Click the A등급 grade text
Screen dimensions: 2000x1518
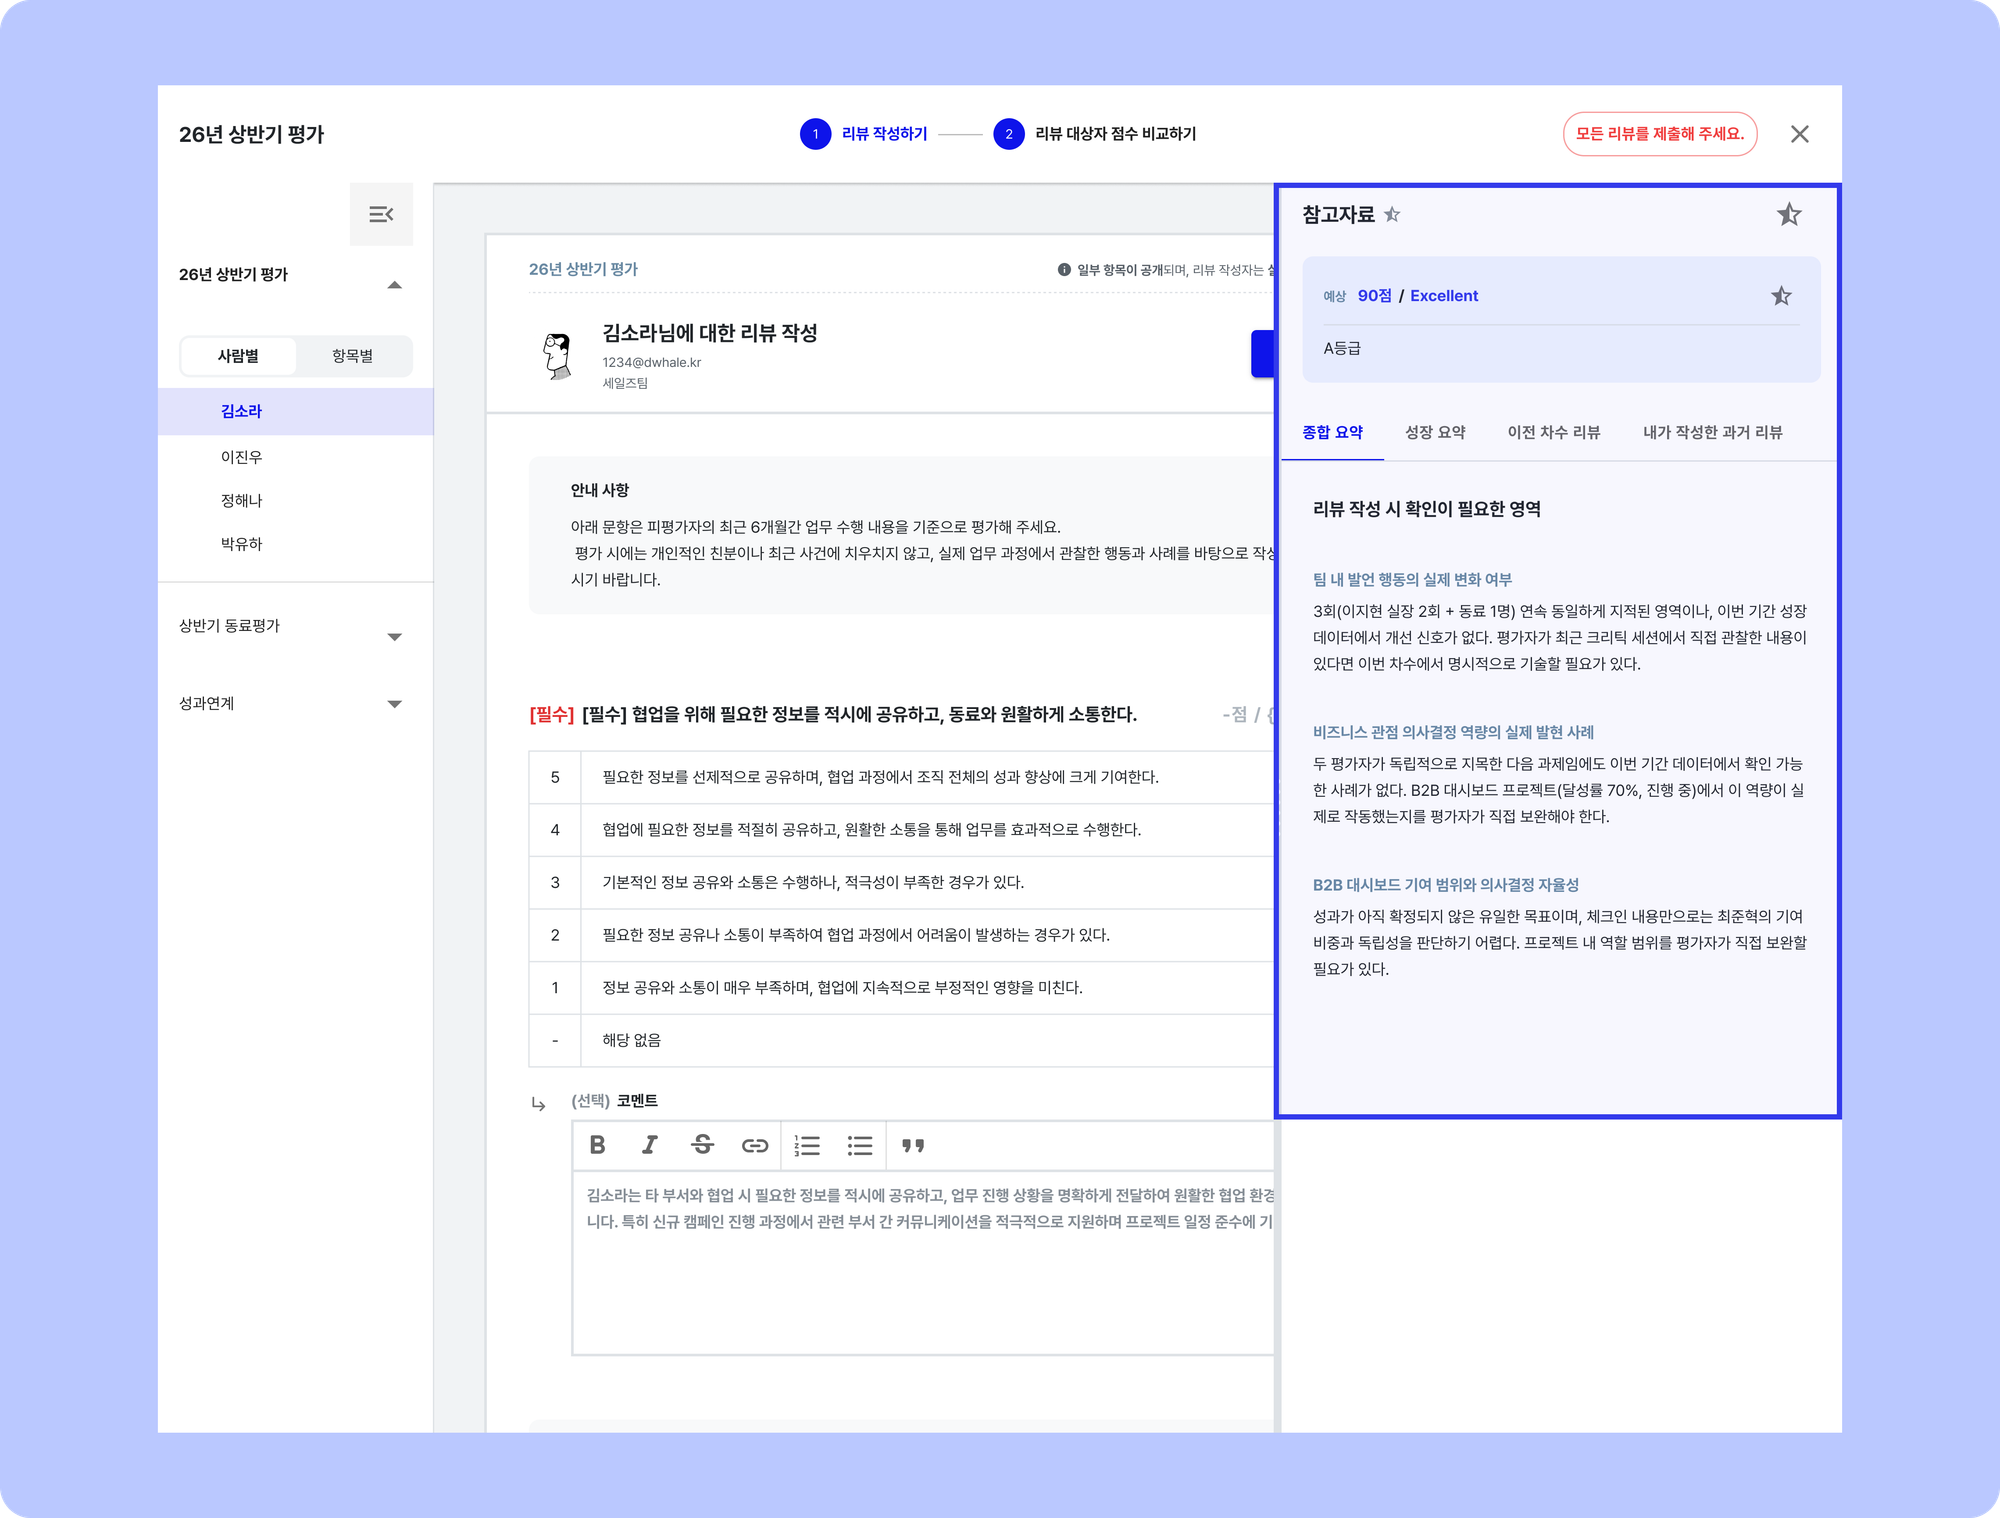click(x=1342, y=348)
